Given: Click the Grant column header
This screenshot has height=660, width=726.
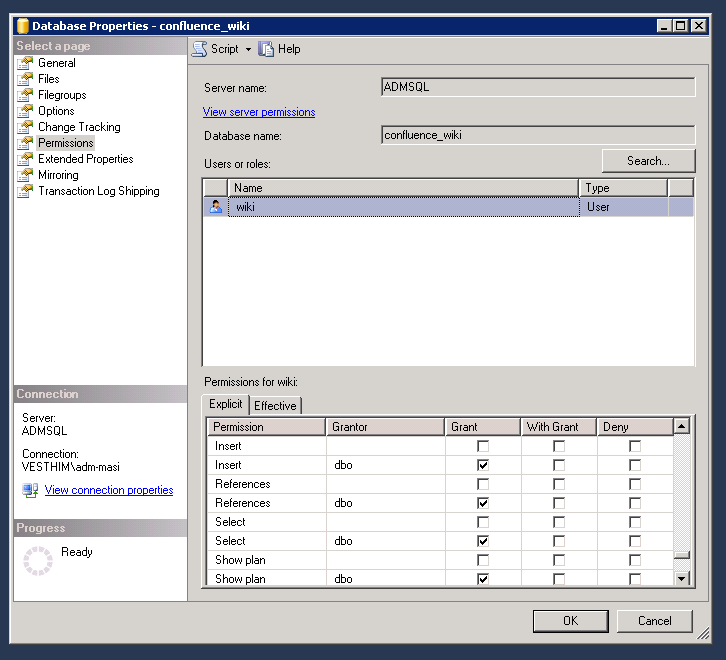Looking at the screenshot, I should (483, 427).
